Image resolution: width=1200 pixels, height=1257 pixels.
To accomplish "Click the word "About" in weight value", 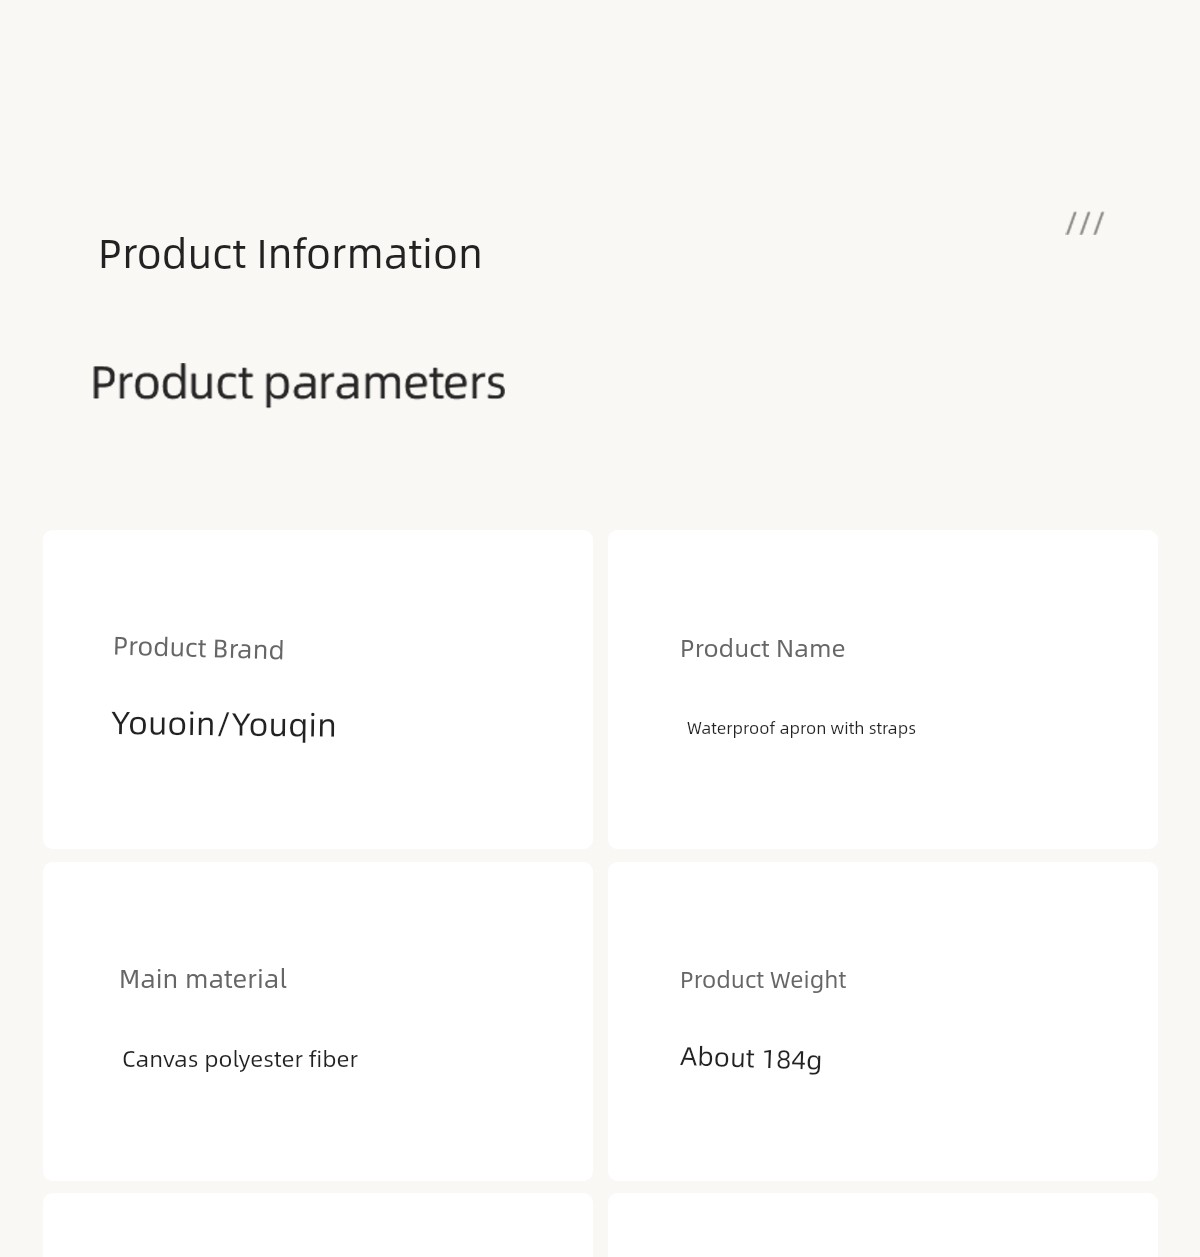I will 717,1057.
